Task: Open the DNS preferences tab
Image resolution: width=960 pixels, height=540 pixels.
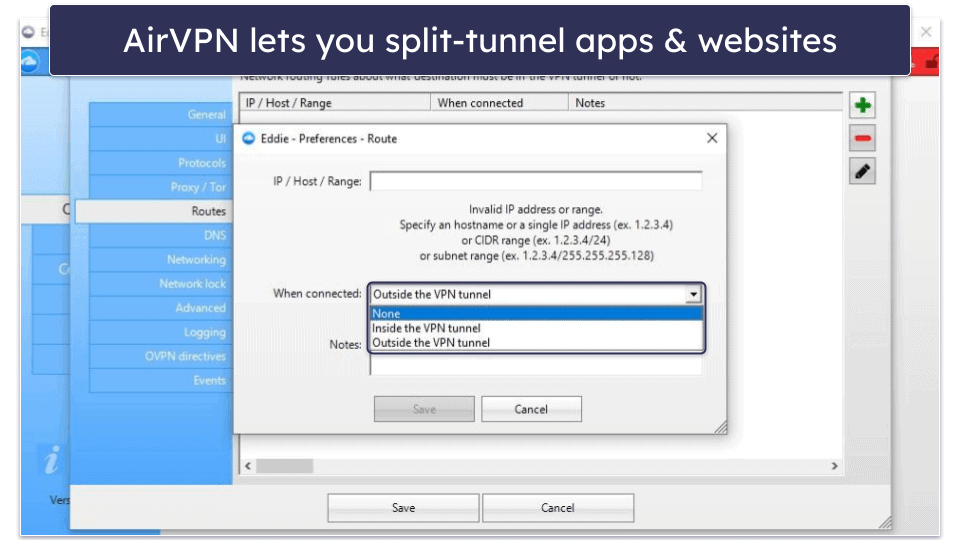Action: [x=161, y=236]
